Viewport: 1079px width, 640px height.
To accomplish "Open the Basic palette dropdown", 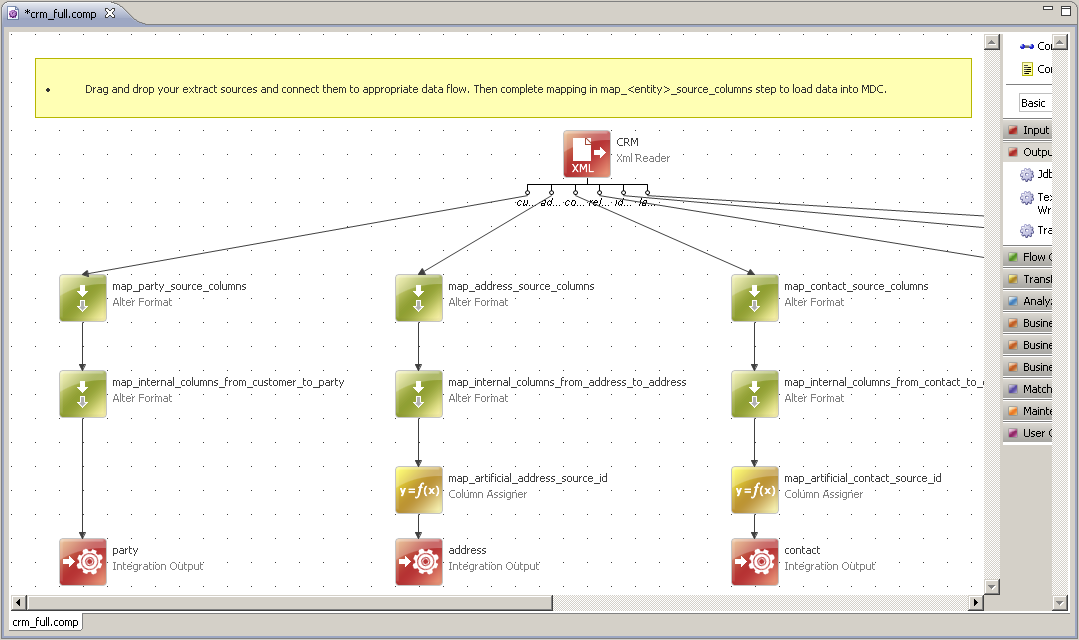I will click(1034, 103).
